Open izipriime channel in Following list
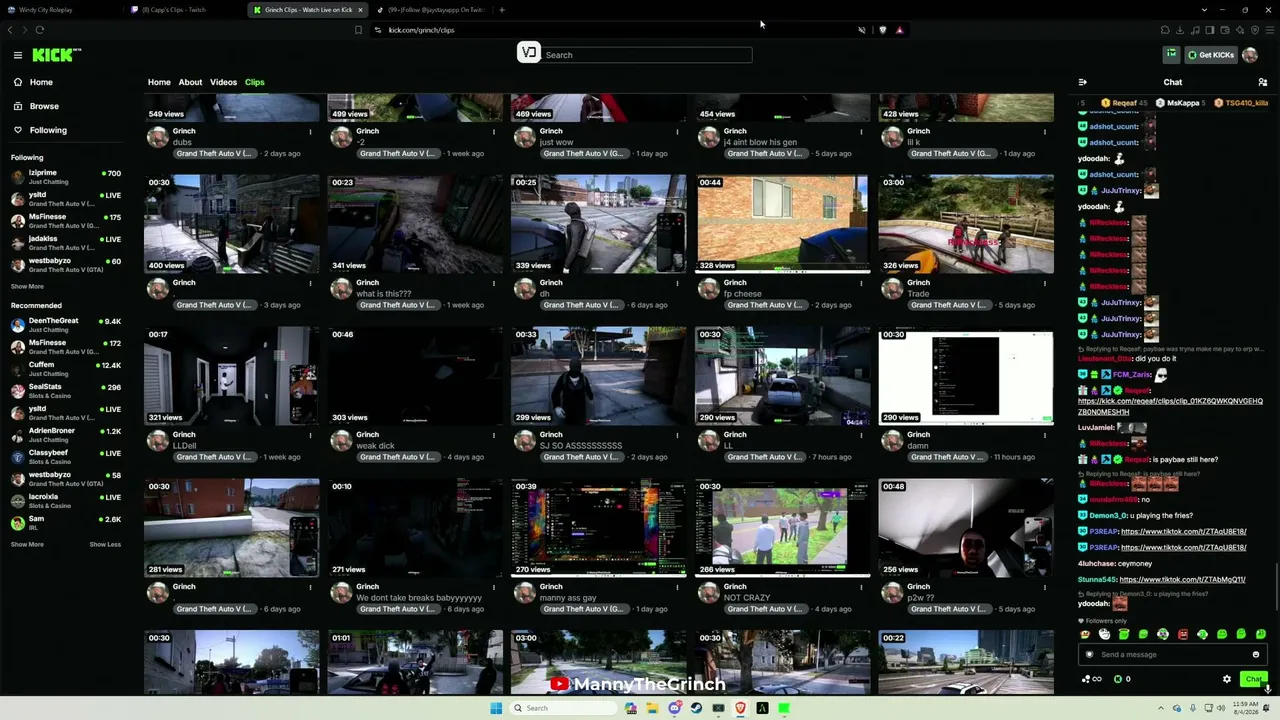This screenshot has height=720, width=1280. tap(66, 177)
